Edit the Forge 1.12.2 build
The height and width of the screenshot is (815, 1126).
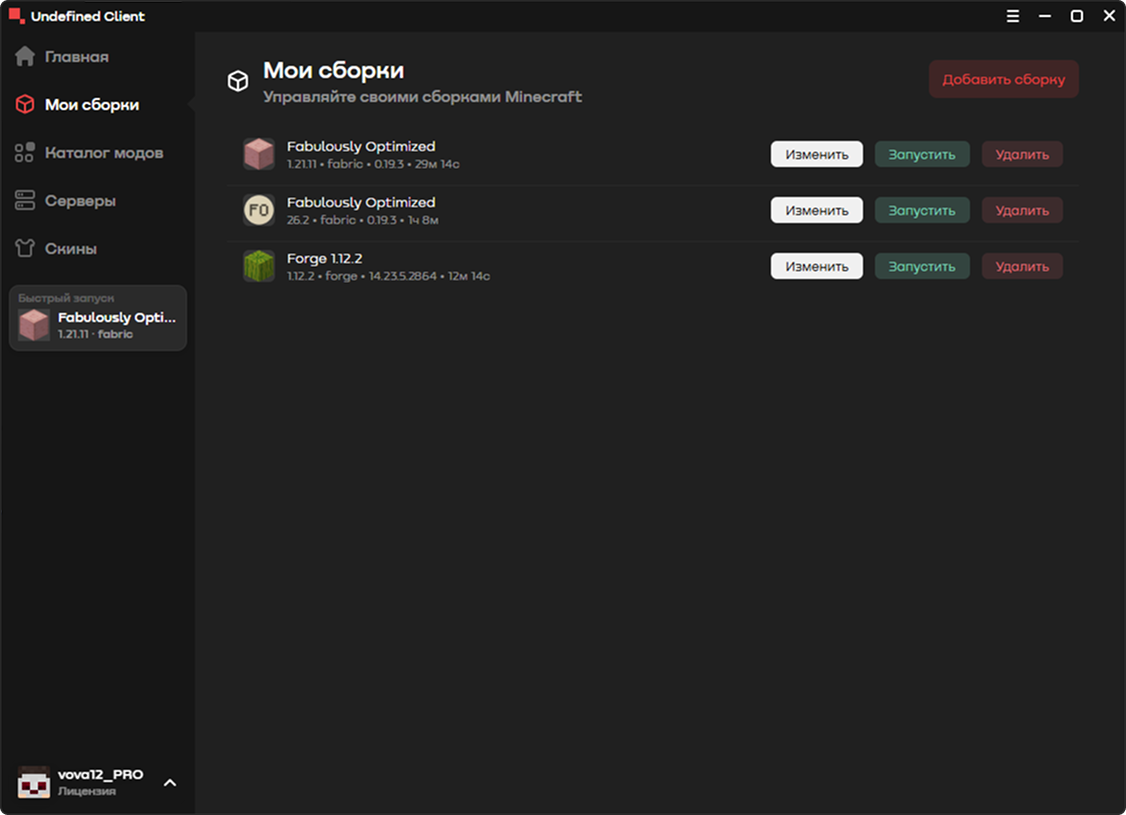click(x=816, y=266)
